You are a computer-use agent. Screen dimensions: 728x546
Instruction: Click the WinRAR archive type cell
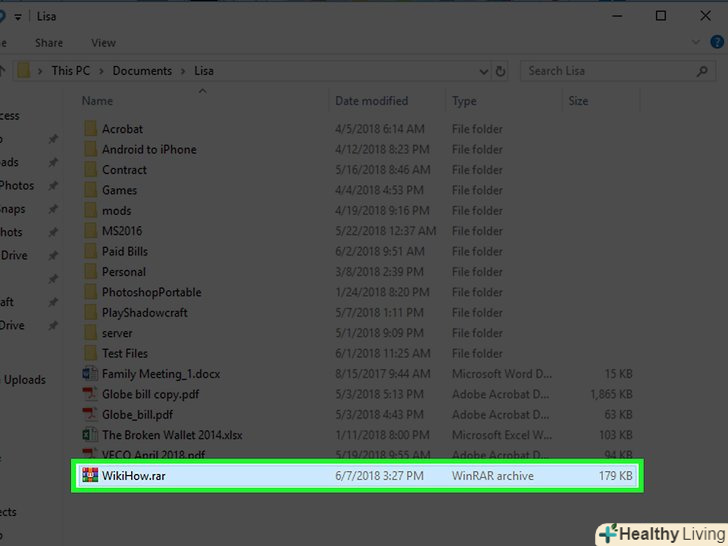(493, 475)
